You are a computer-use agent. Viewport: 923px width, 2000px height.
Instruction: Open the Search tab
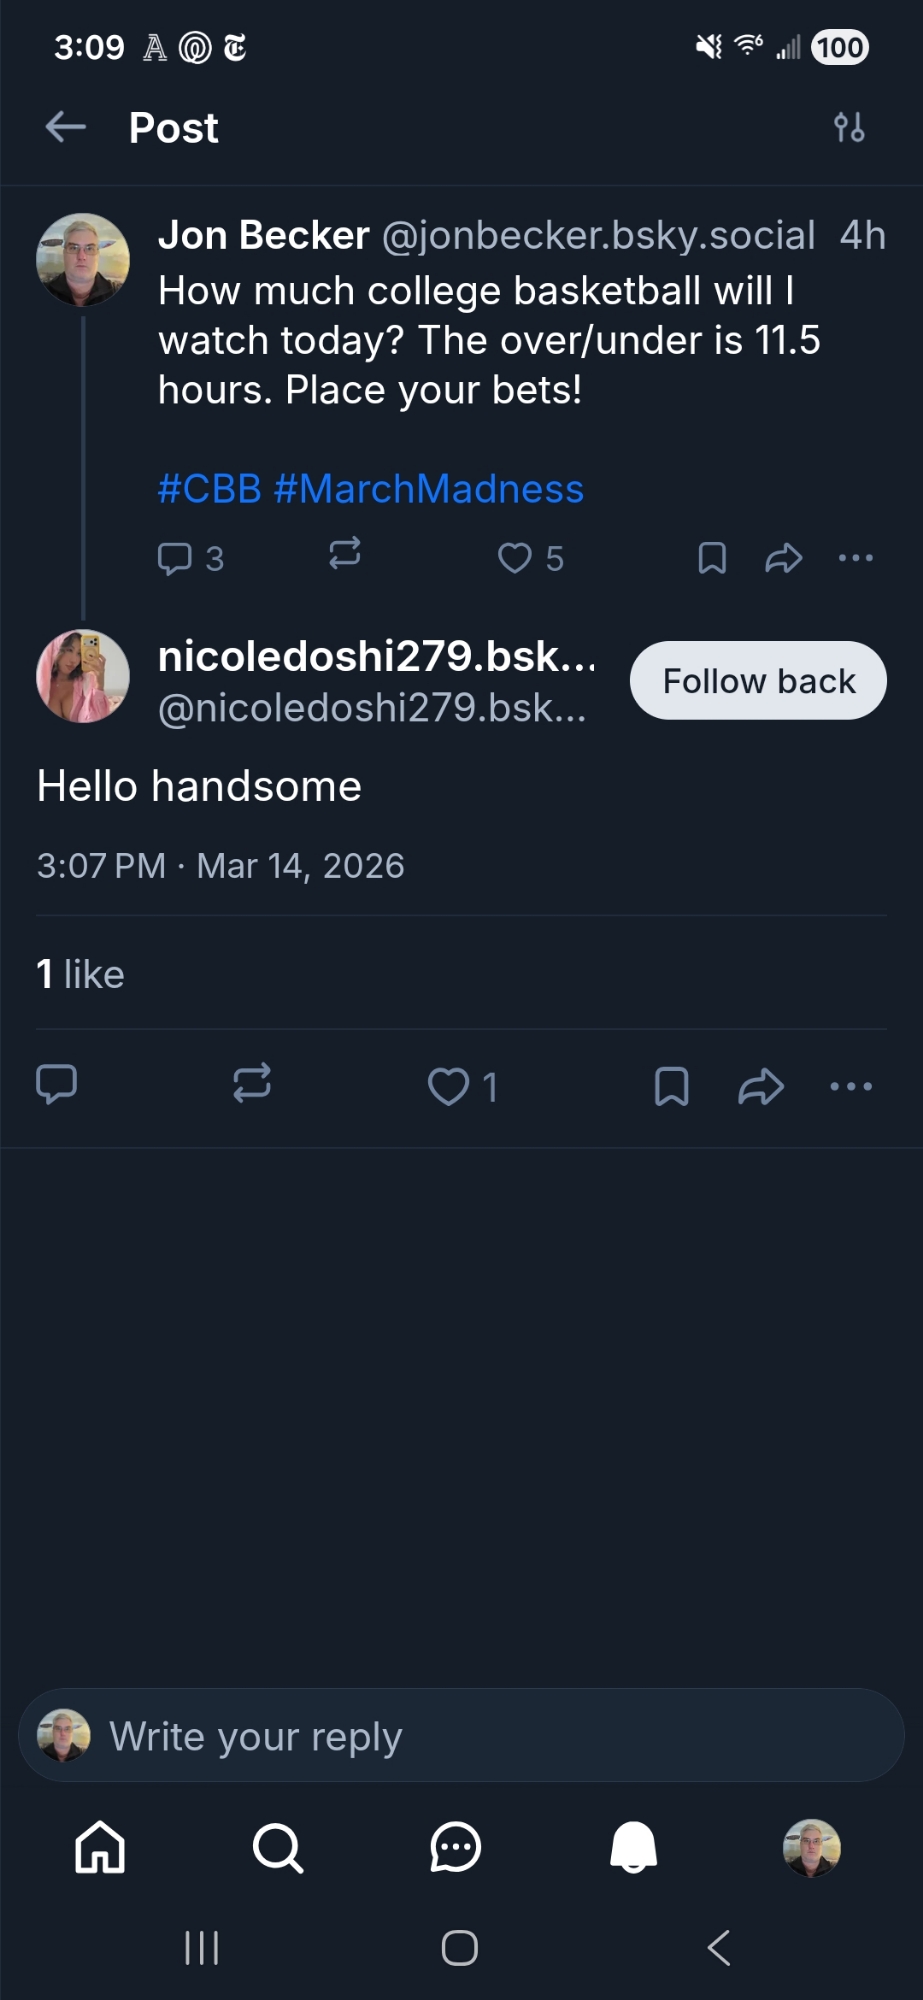tap(278, 1846)
